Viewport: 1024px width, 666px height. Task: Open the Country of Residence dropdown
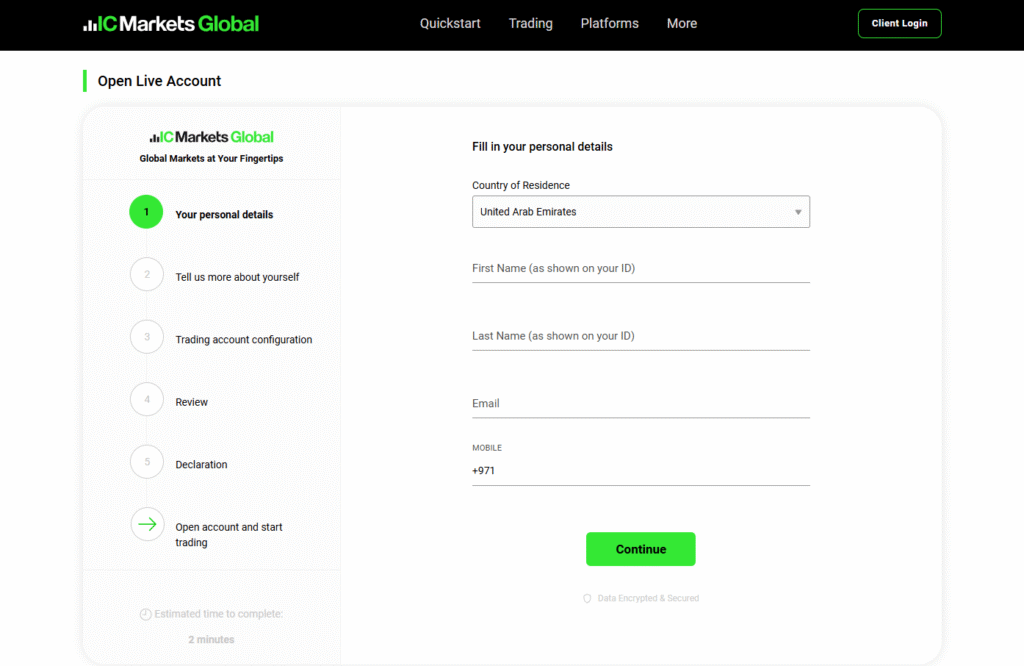tap(640, 212)
